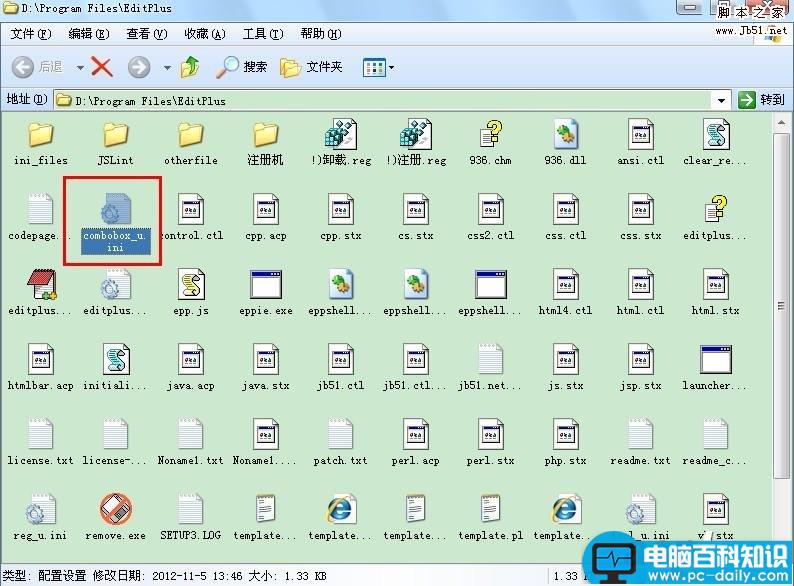Click the vertical scrollbar up arrow
This screenshot has height=586, width=794.
[781, 123]
